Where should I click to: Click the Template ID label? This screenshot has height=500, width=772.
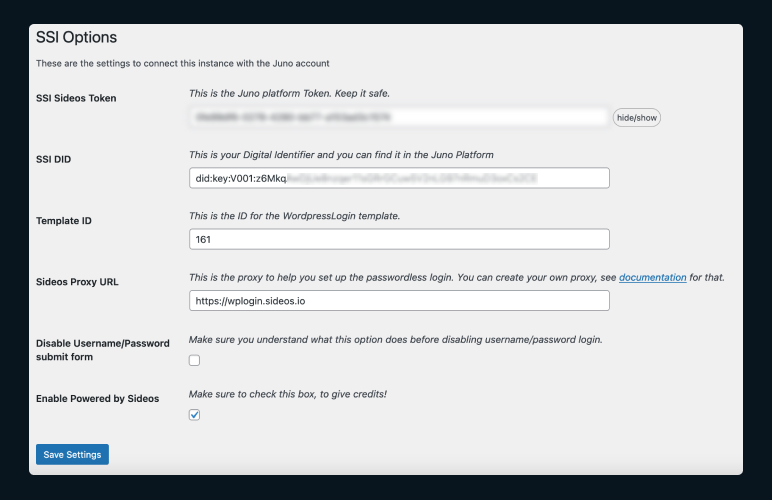(62, 220)
